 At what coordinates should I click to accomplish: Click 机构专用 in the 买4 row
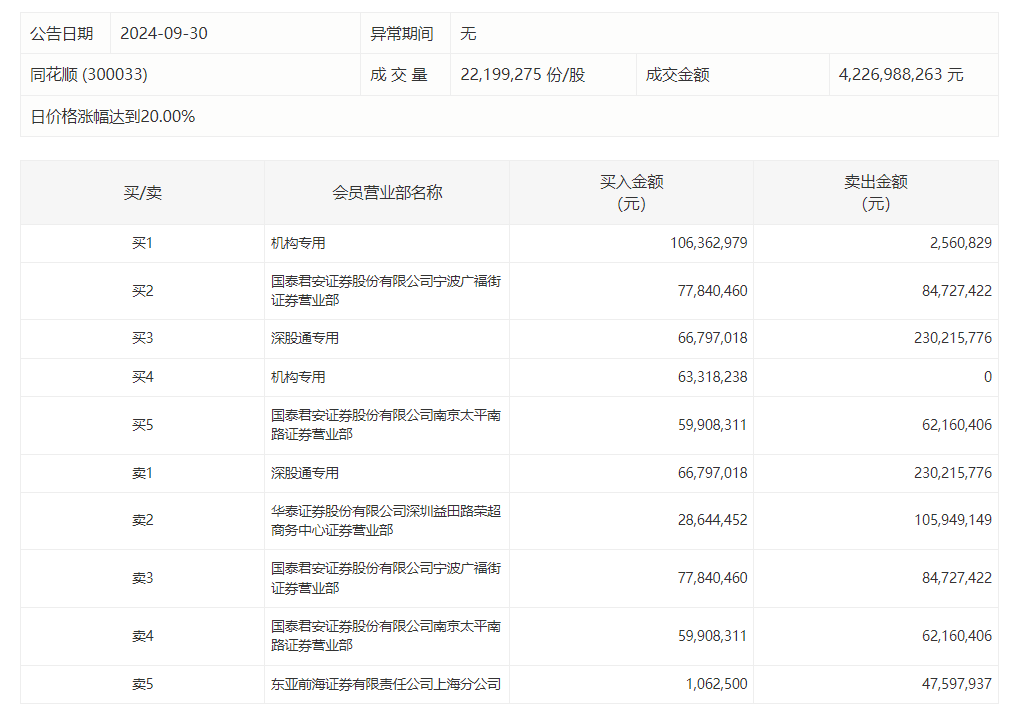(x=298, y=377)
